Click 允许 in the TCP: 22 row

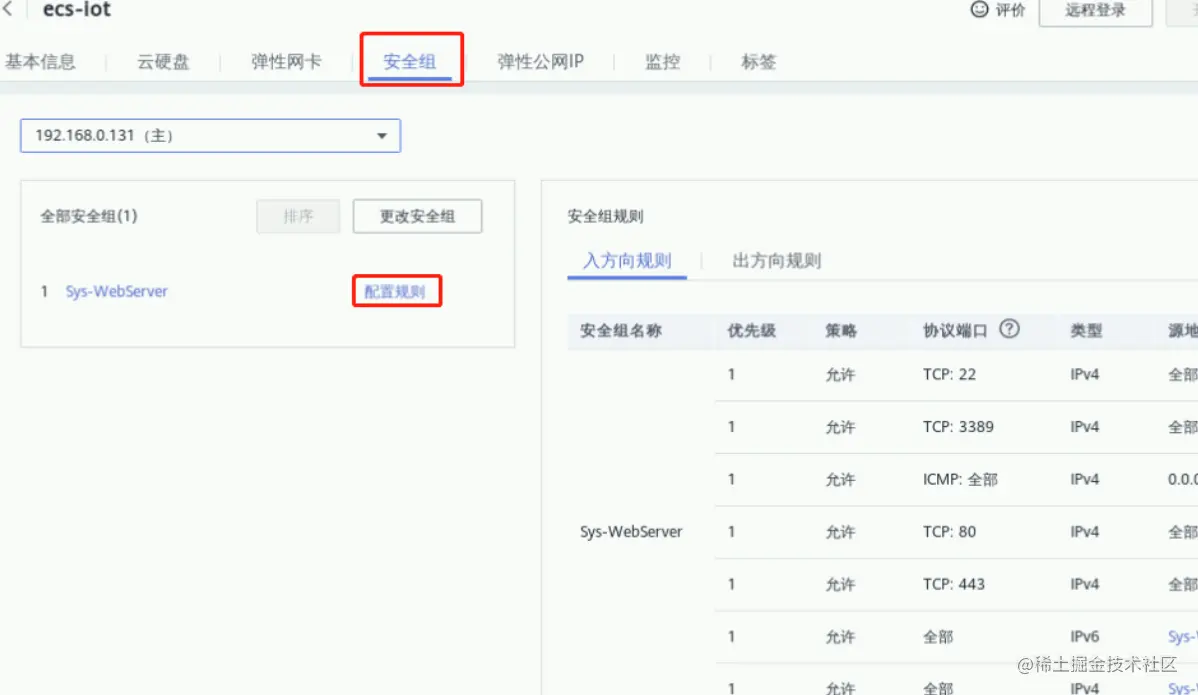pos(840,374)
